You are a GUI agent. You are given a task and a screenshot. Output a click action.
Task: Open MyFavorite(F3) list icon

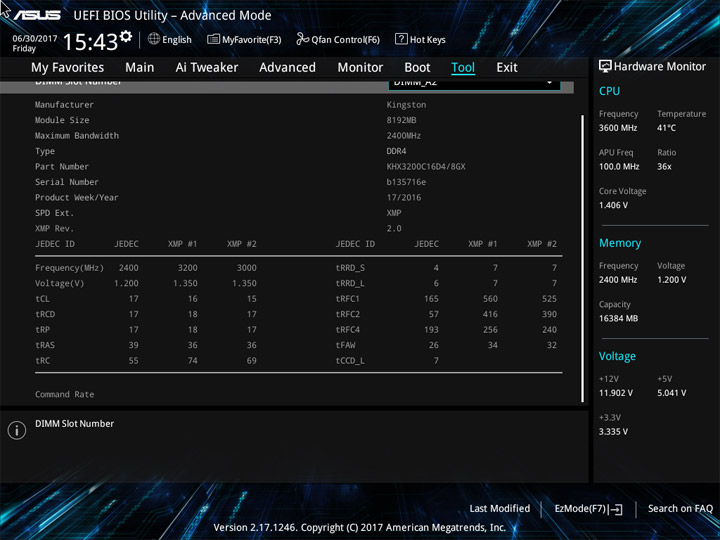click(x=213, y=39)
